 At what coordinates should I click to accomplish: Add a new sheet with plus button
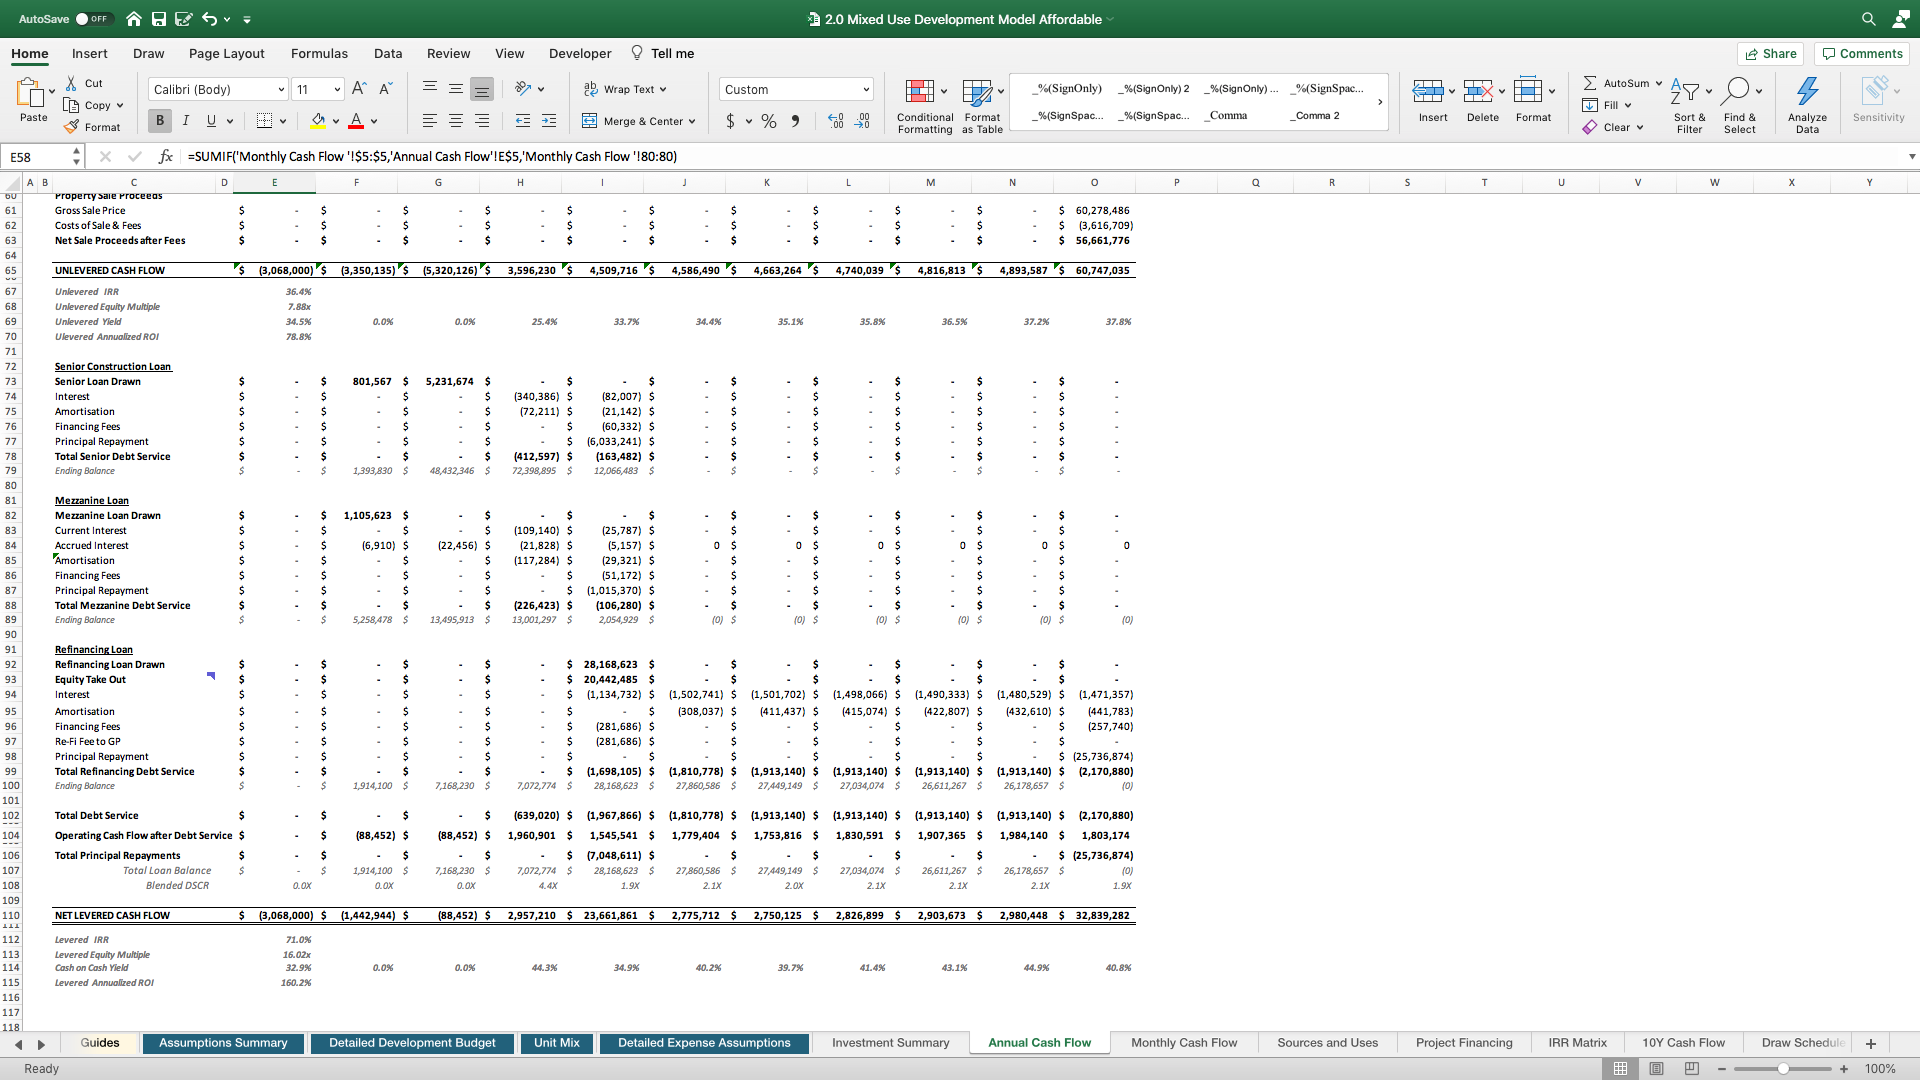pyautogui.click(x=1871, y=1043)
